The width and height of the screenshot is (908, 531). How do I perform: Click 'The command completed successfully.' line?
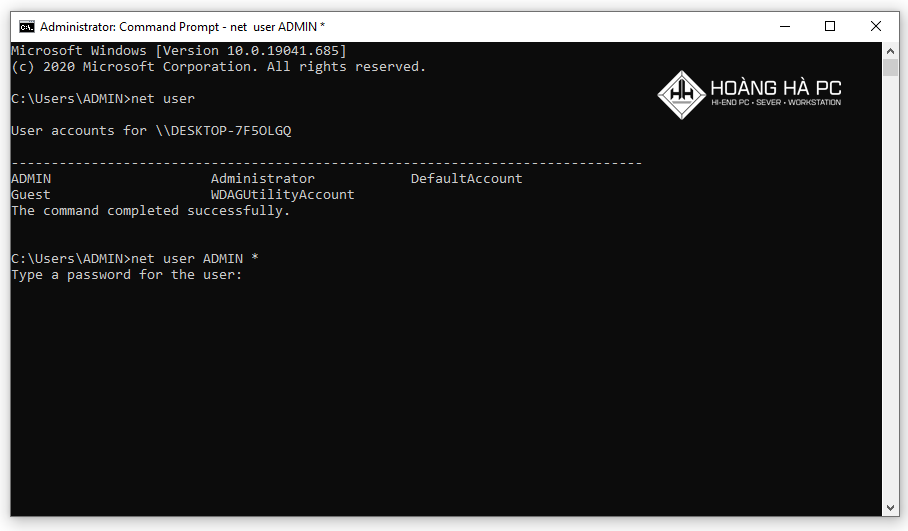click(151, 211)
